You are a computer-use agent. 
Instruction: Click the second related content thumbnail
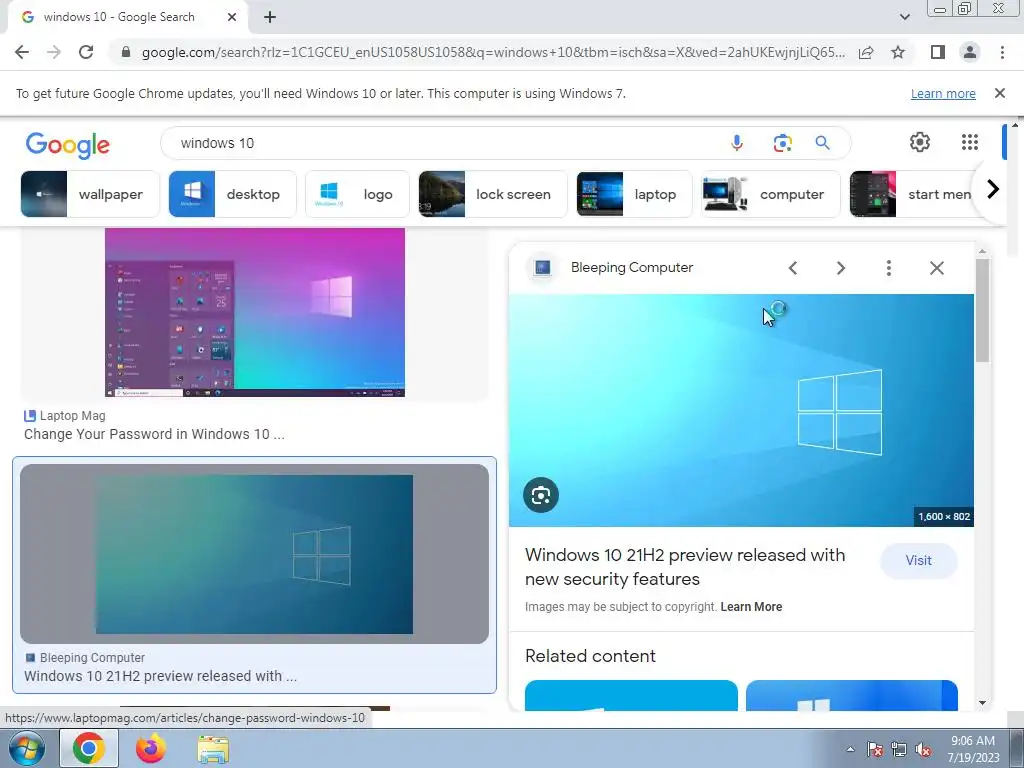(852, 695)
